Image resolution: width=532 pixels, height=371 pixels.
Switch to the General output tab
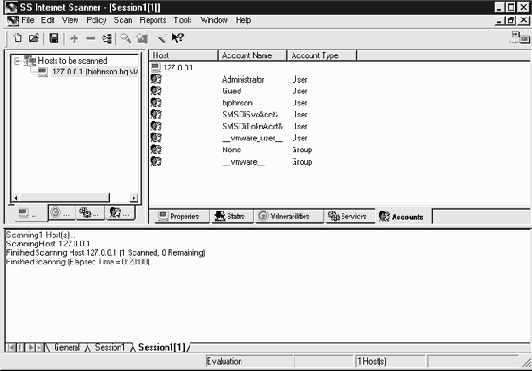[x=67, y=347]
